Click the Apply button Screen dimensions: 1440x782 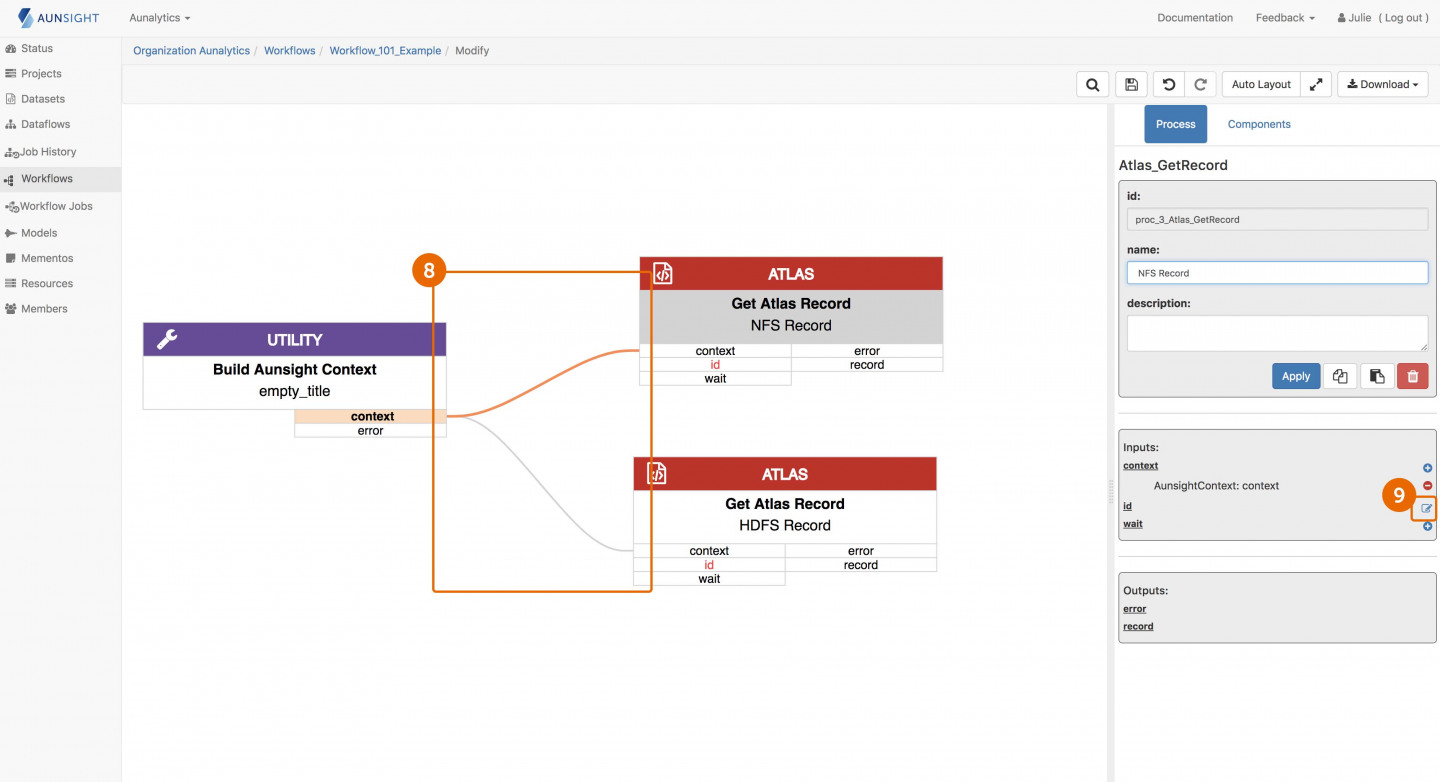[x=1296, y=376]
